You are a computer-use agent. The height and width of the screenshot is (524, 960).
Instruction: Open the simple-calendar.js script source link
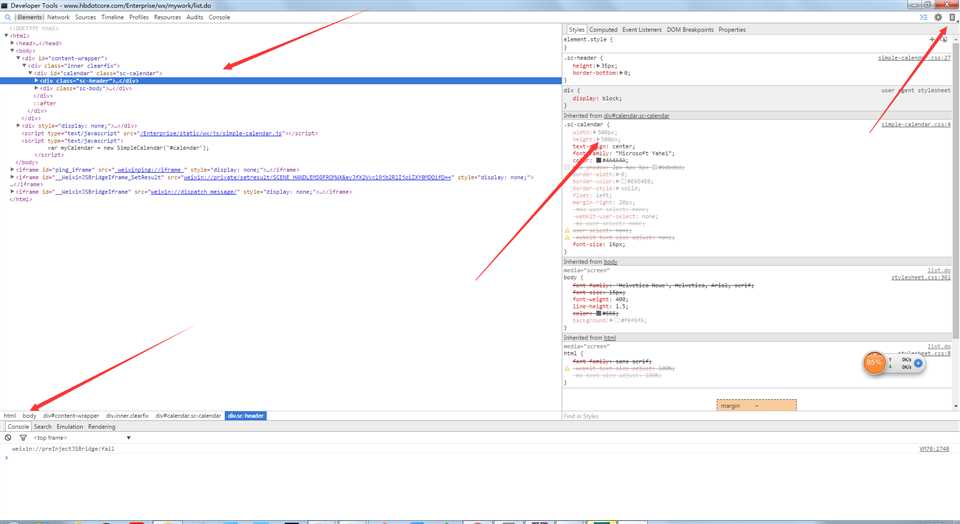click(x=211, y=133)
